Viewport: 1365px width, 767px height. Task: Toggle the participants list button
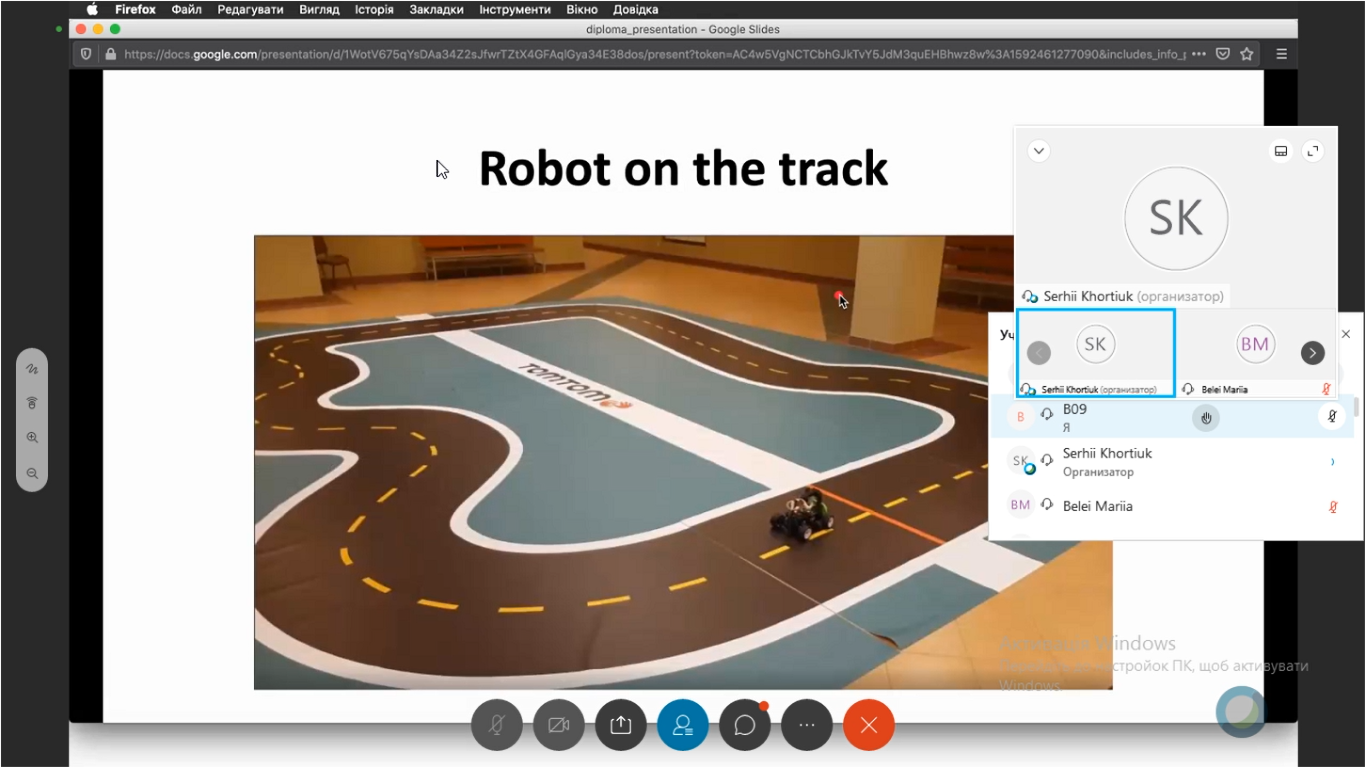pyautogui.click(x=683, y=725)
